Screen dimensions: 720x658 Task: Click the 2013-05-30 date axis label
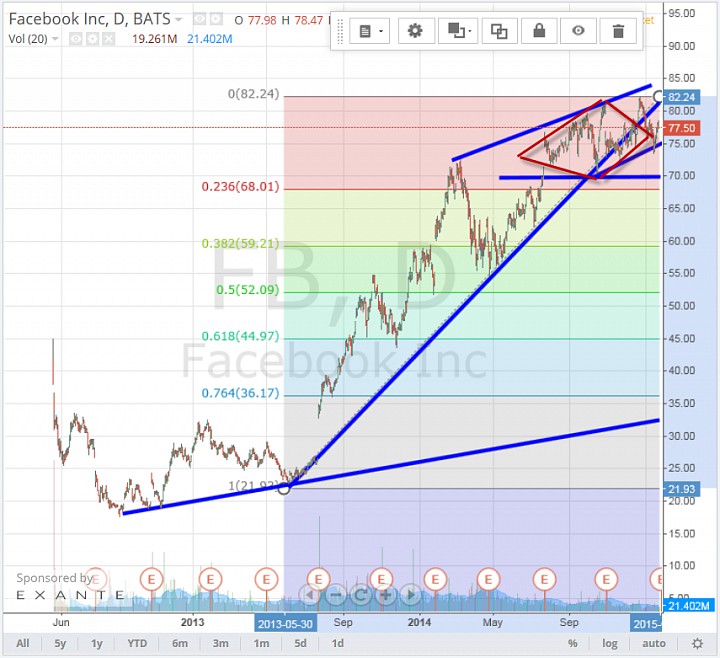click(285, 624)
